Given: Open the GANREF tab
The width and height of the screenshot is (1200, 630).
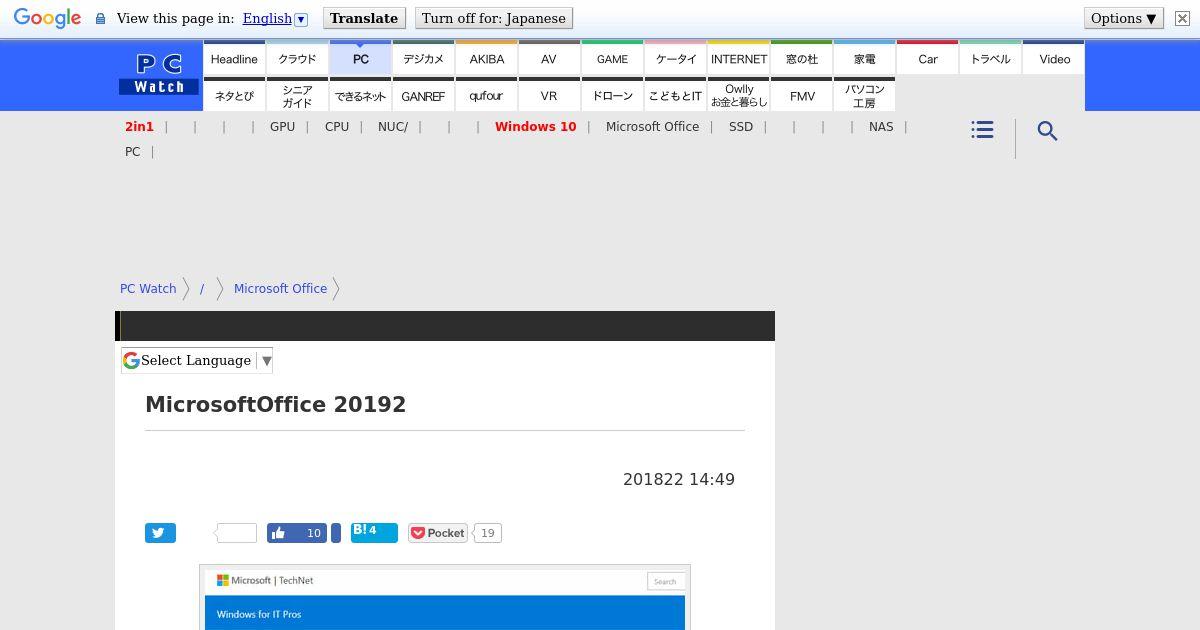Looking at the screenshot, I should [x=423, y=95].
